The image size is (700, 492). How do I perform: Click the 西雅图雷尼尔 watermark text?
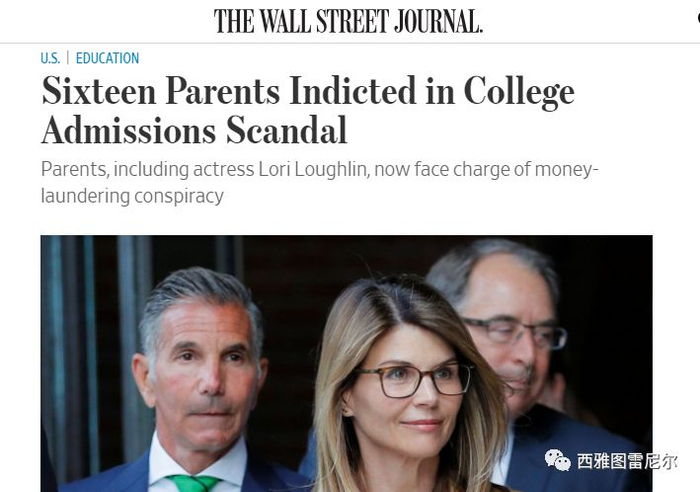point(627,461)
